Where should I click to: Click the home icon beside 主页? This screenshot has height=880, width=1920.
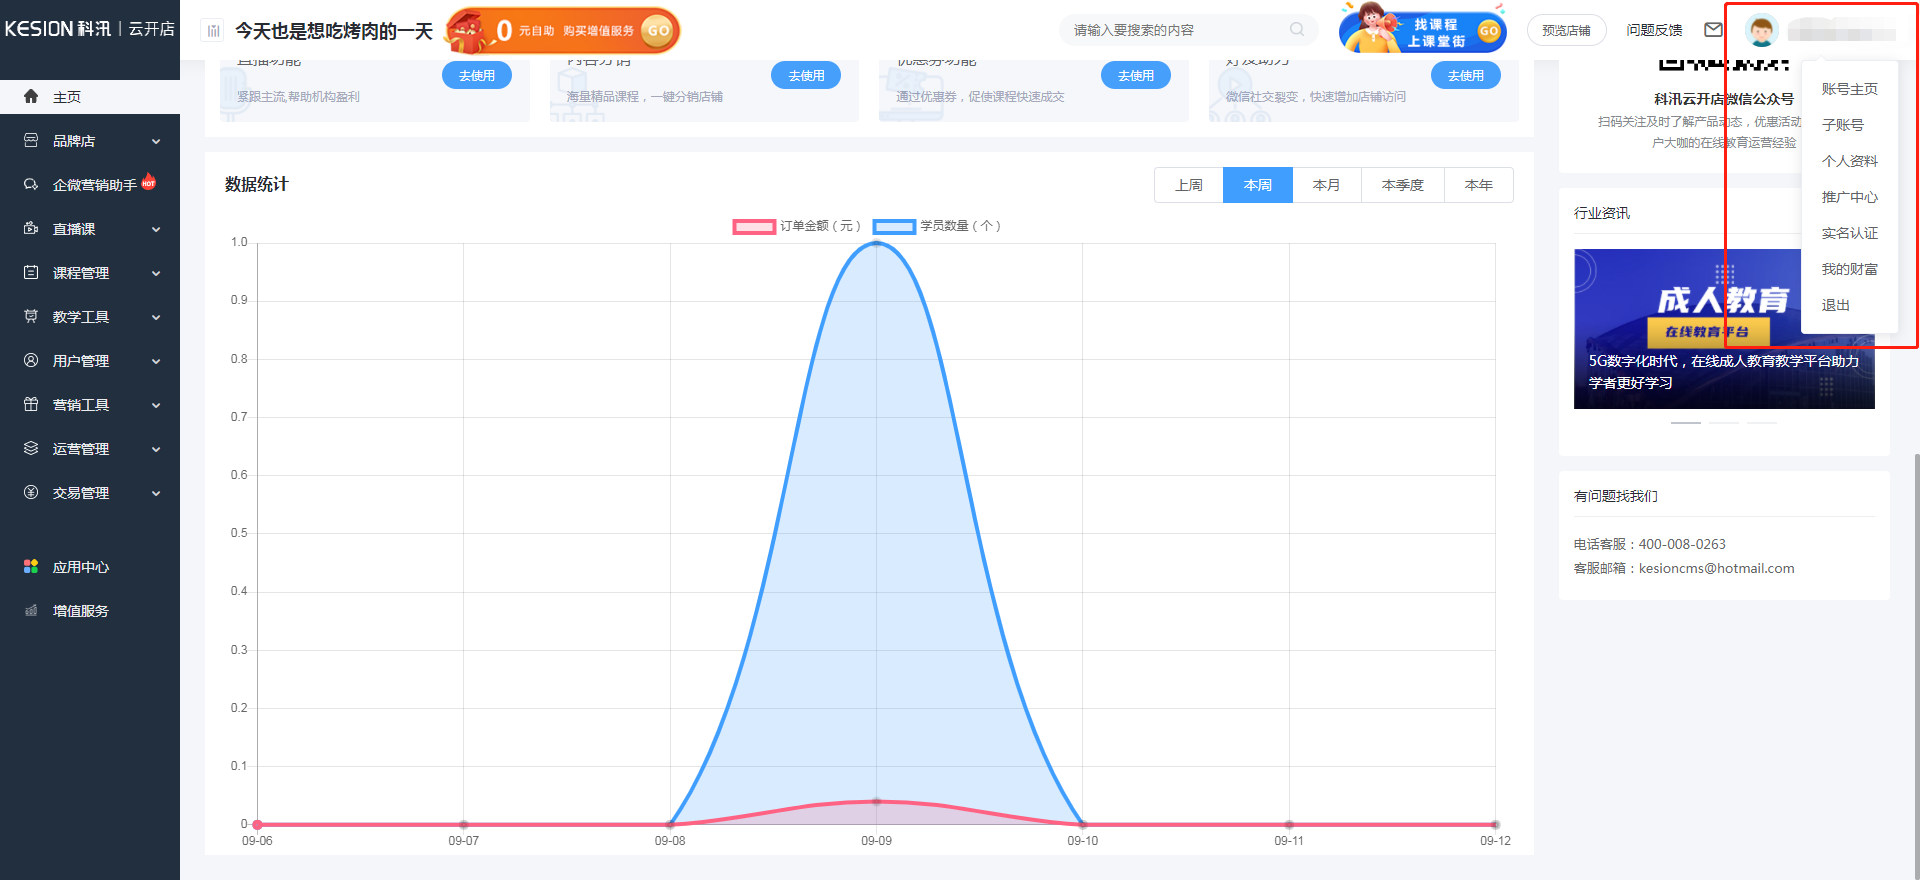coord(31,97)
